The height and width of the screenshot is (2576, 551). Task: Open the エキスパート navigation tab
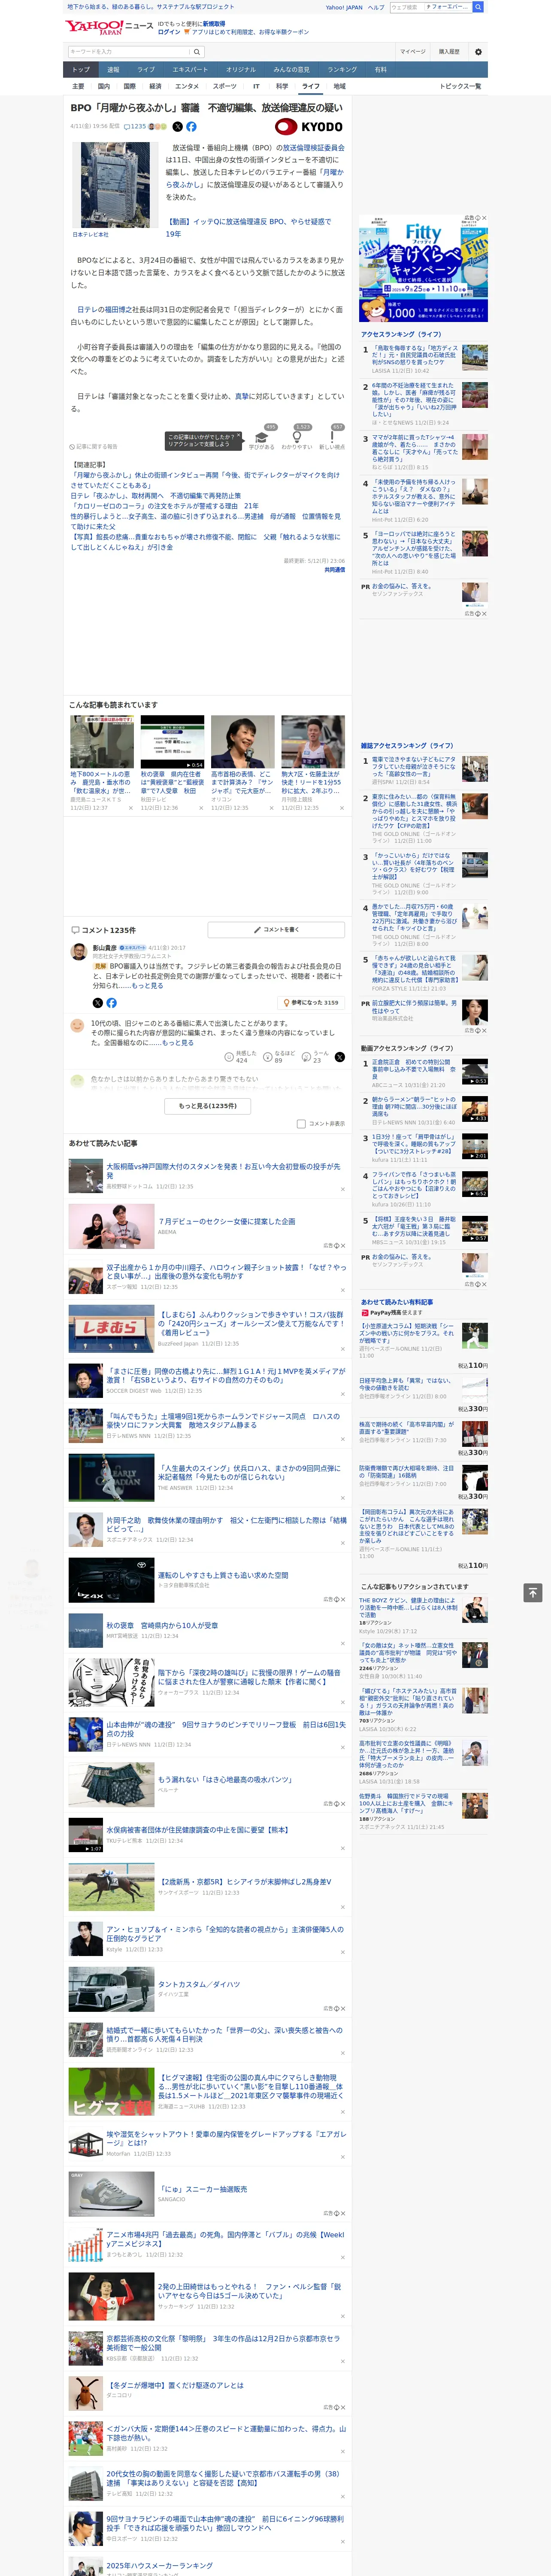[x=190, y=69]
